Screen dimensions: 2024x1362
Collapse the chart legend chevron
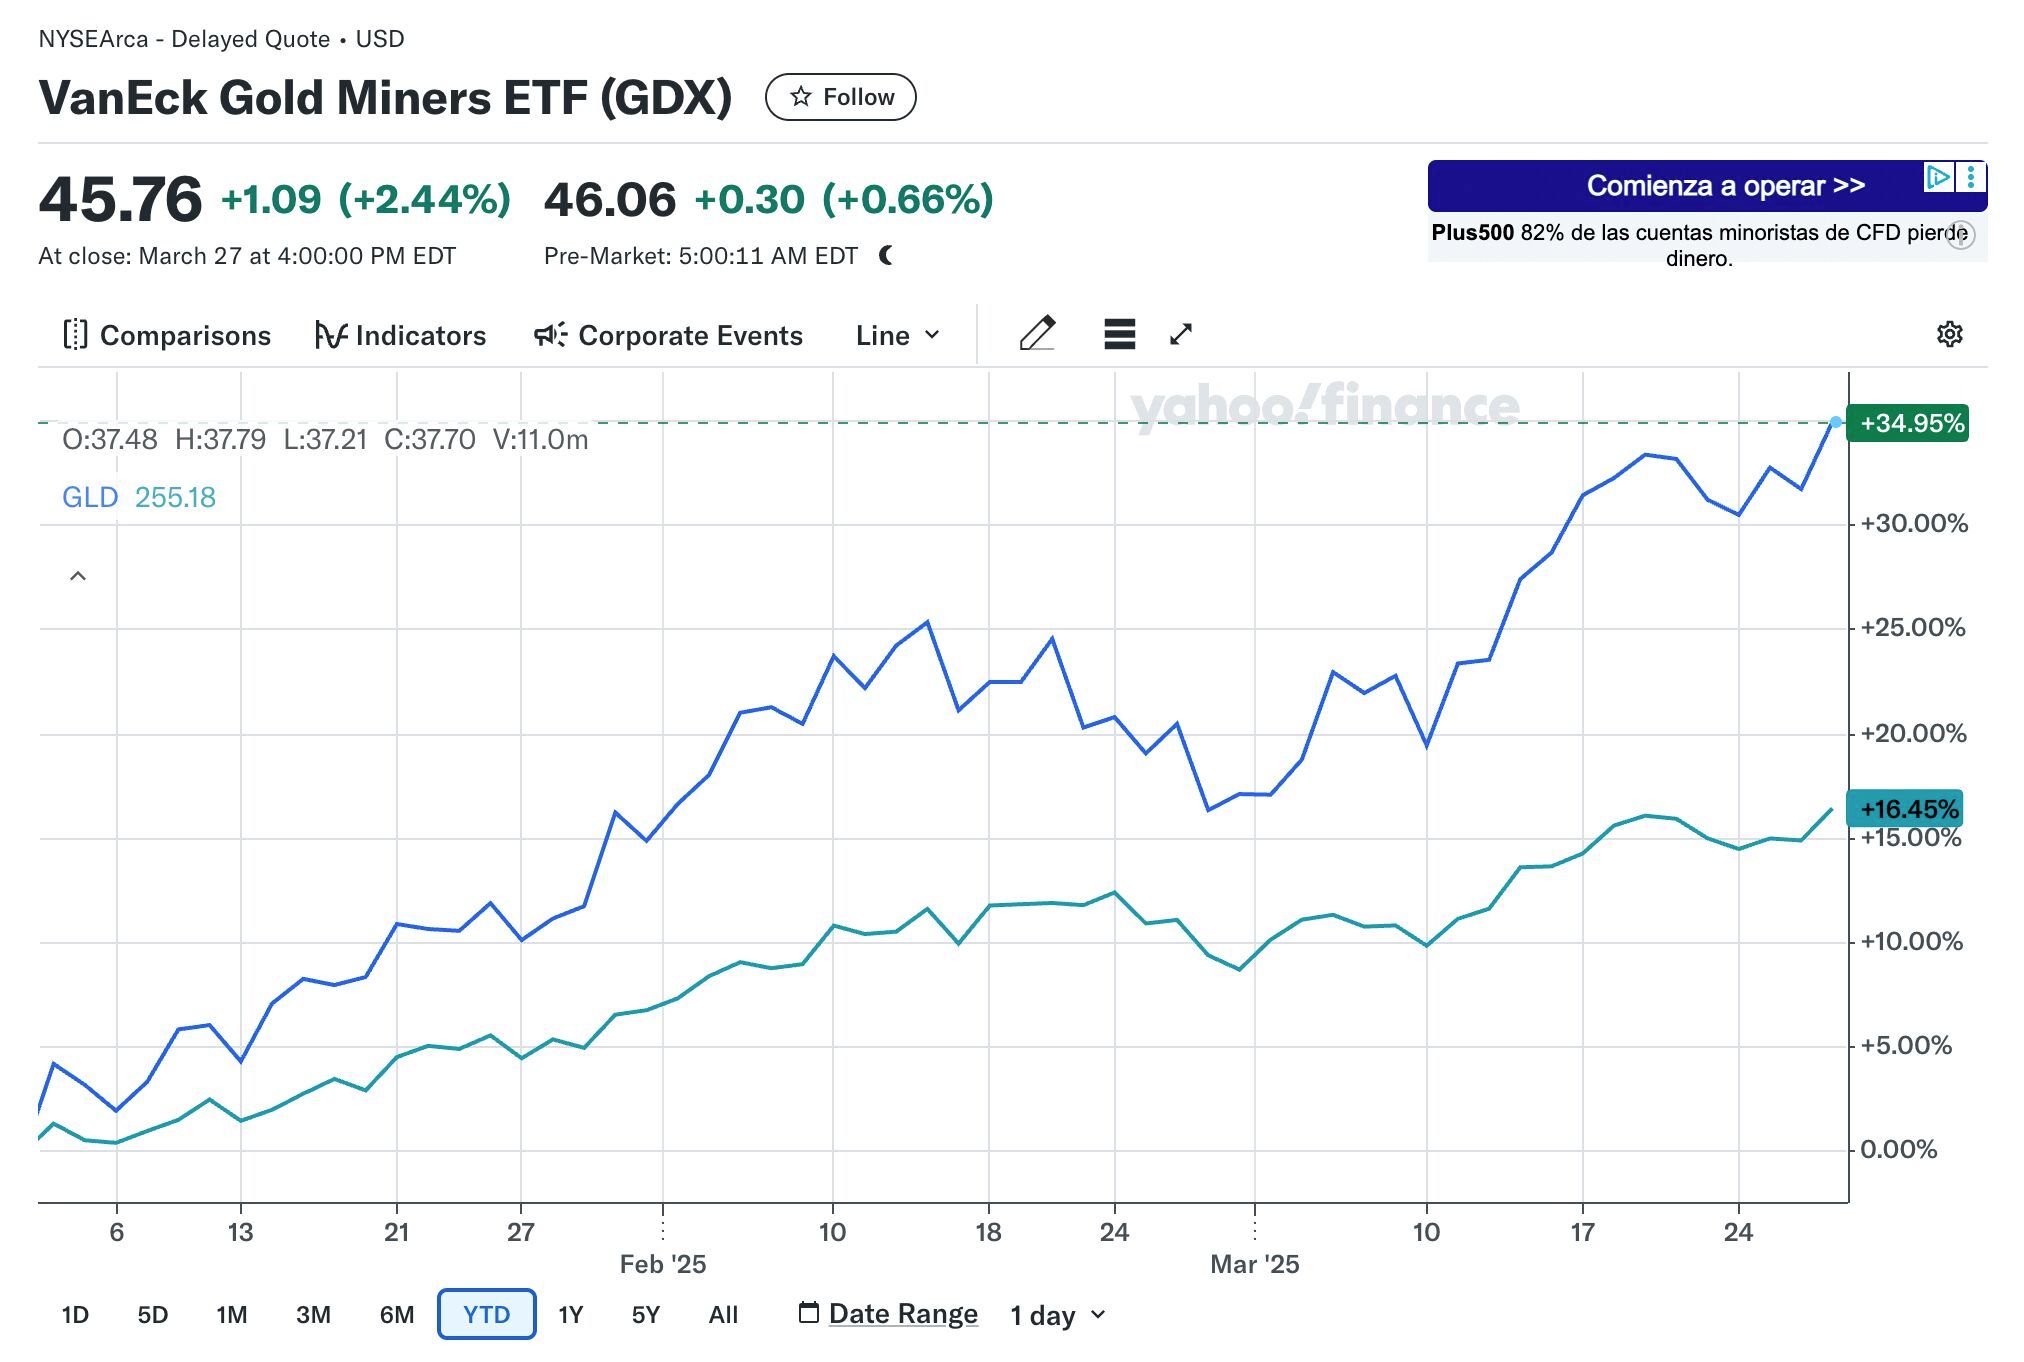coord(78,576)
